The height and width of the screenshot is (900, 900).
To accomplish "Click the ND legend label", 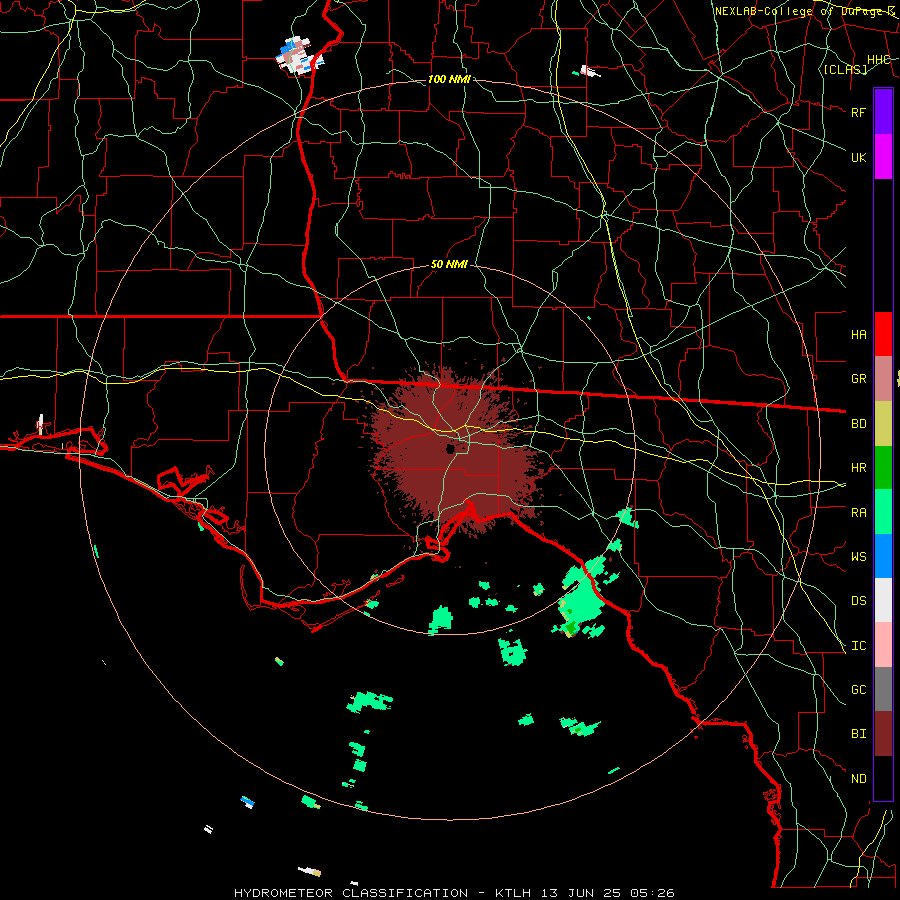I will pos(858,779).
